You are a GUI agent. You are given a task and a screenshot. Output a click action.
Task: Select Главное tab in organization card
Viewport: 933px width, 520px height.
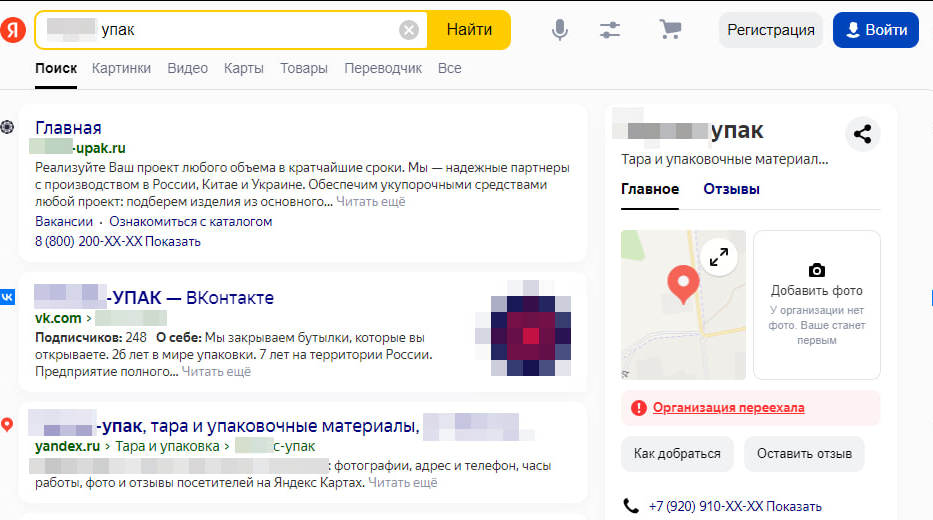pyautogui.click(x=650, y=189)
